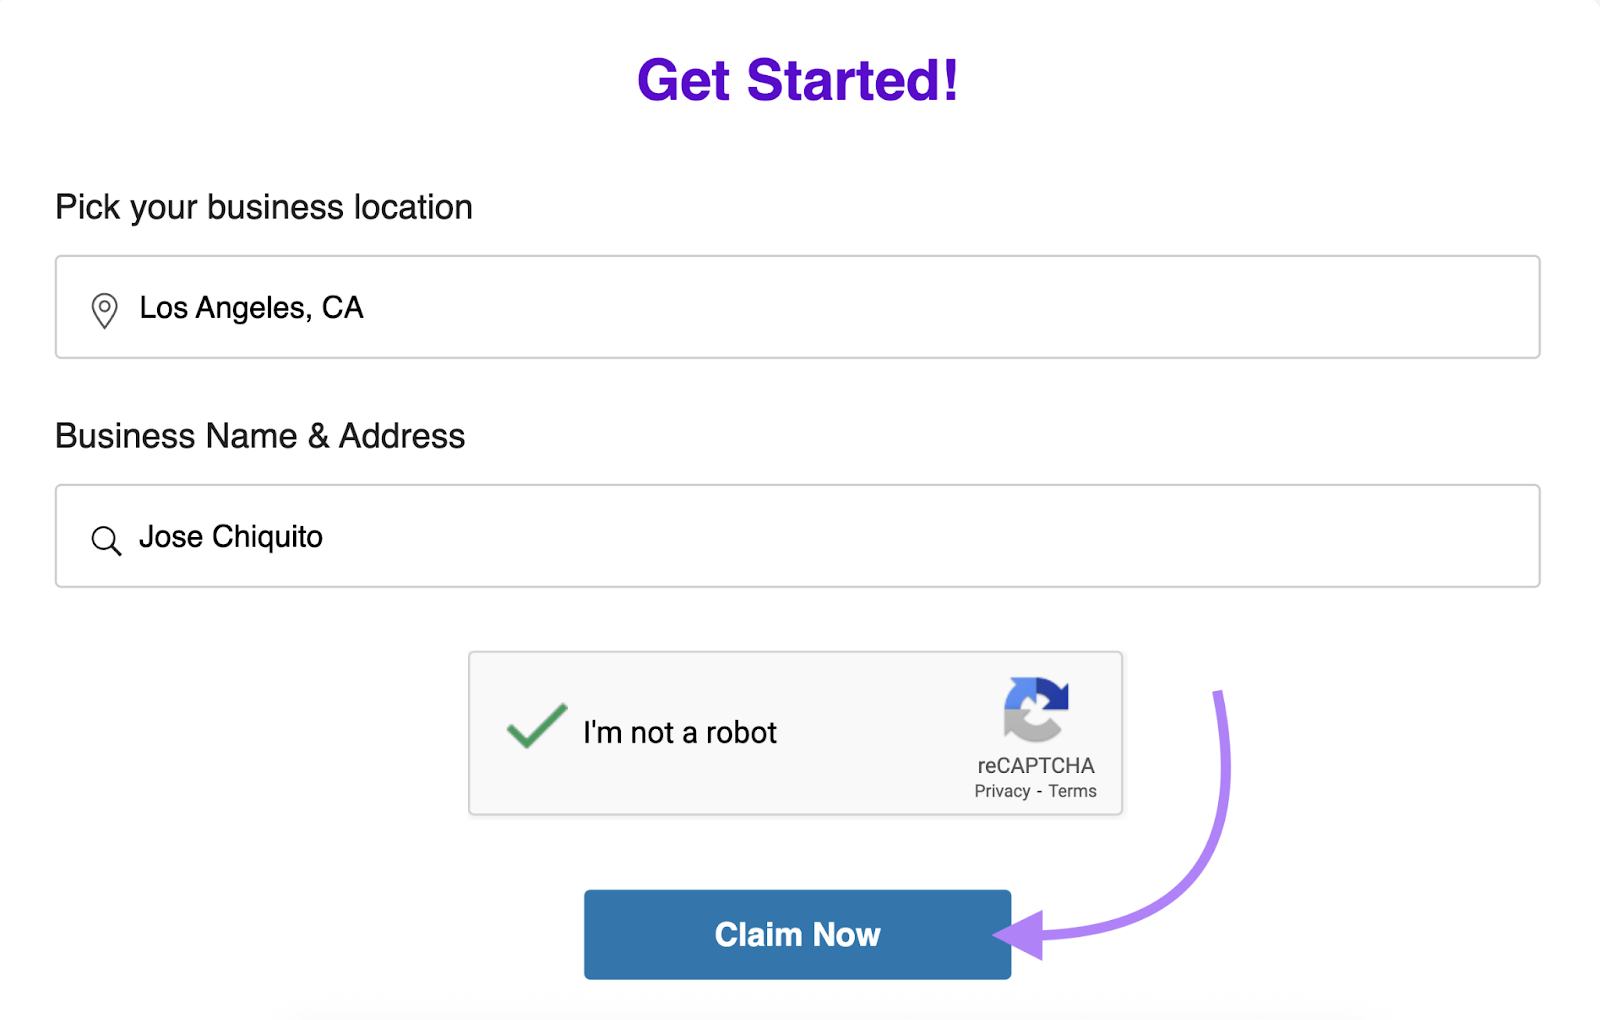Click the "Business Name & Address" label
Screen dimensions: 1600x1020
click(x=260, y=435)
